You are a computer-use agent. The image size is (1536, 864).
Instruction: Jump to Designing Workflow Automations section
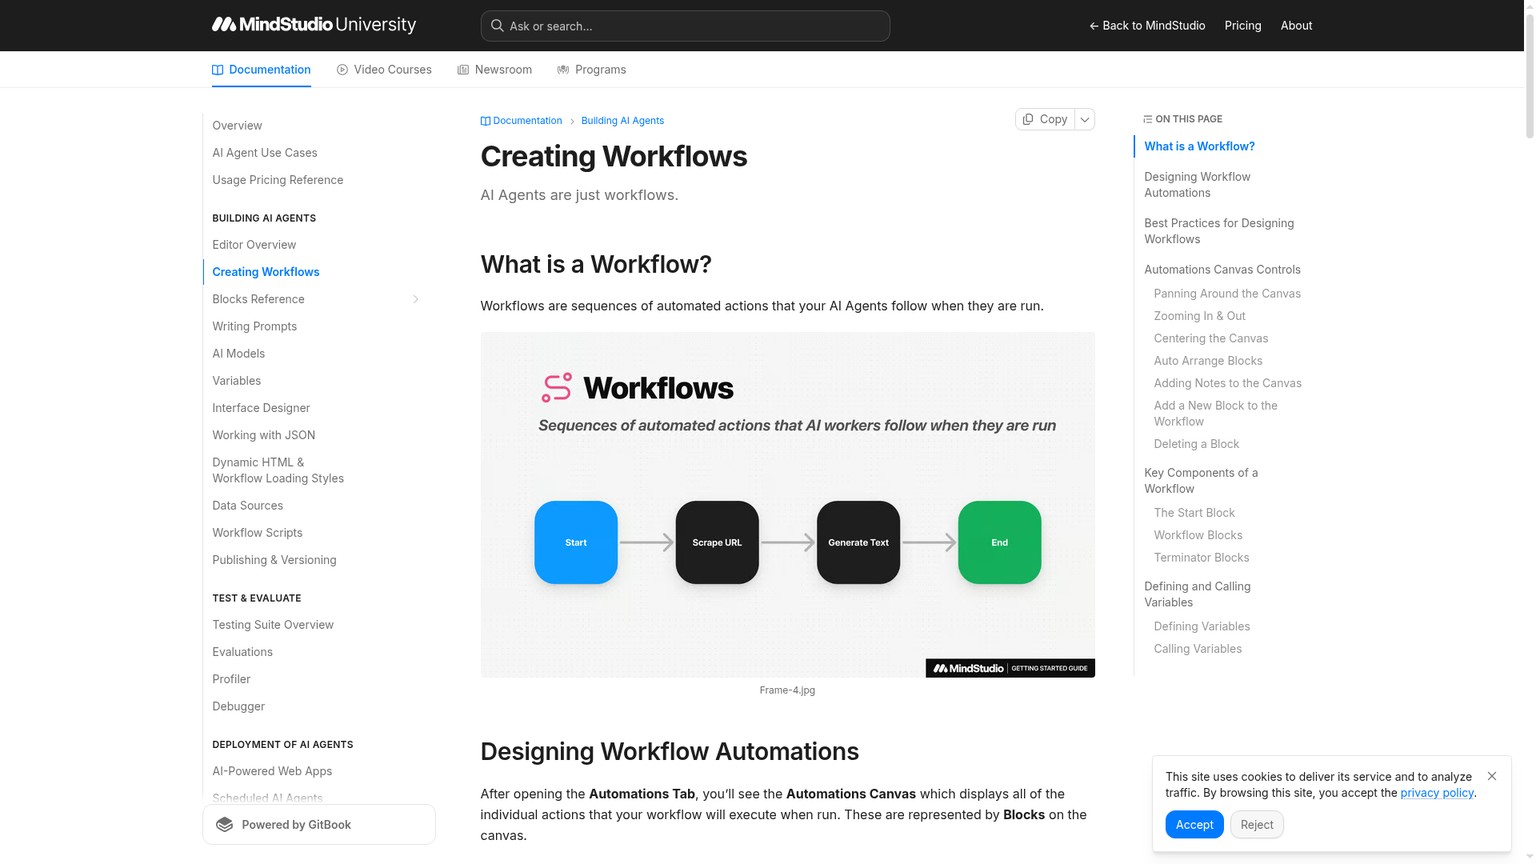pyautogui.click(x=1197, y=185)
